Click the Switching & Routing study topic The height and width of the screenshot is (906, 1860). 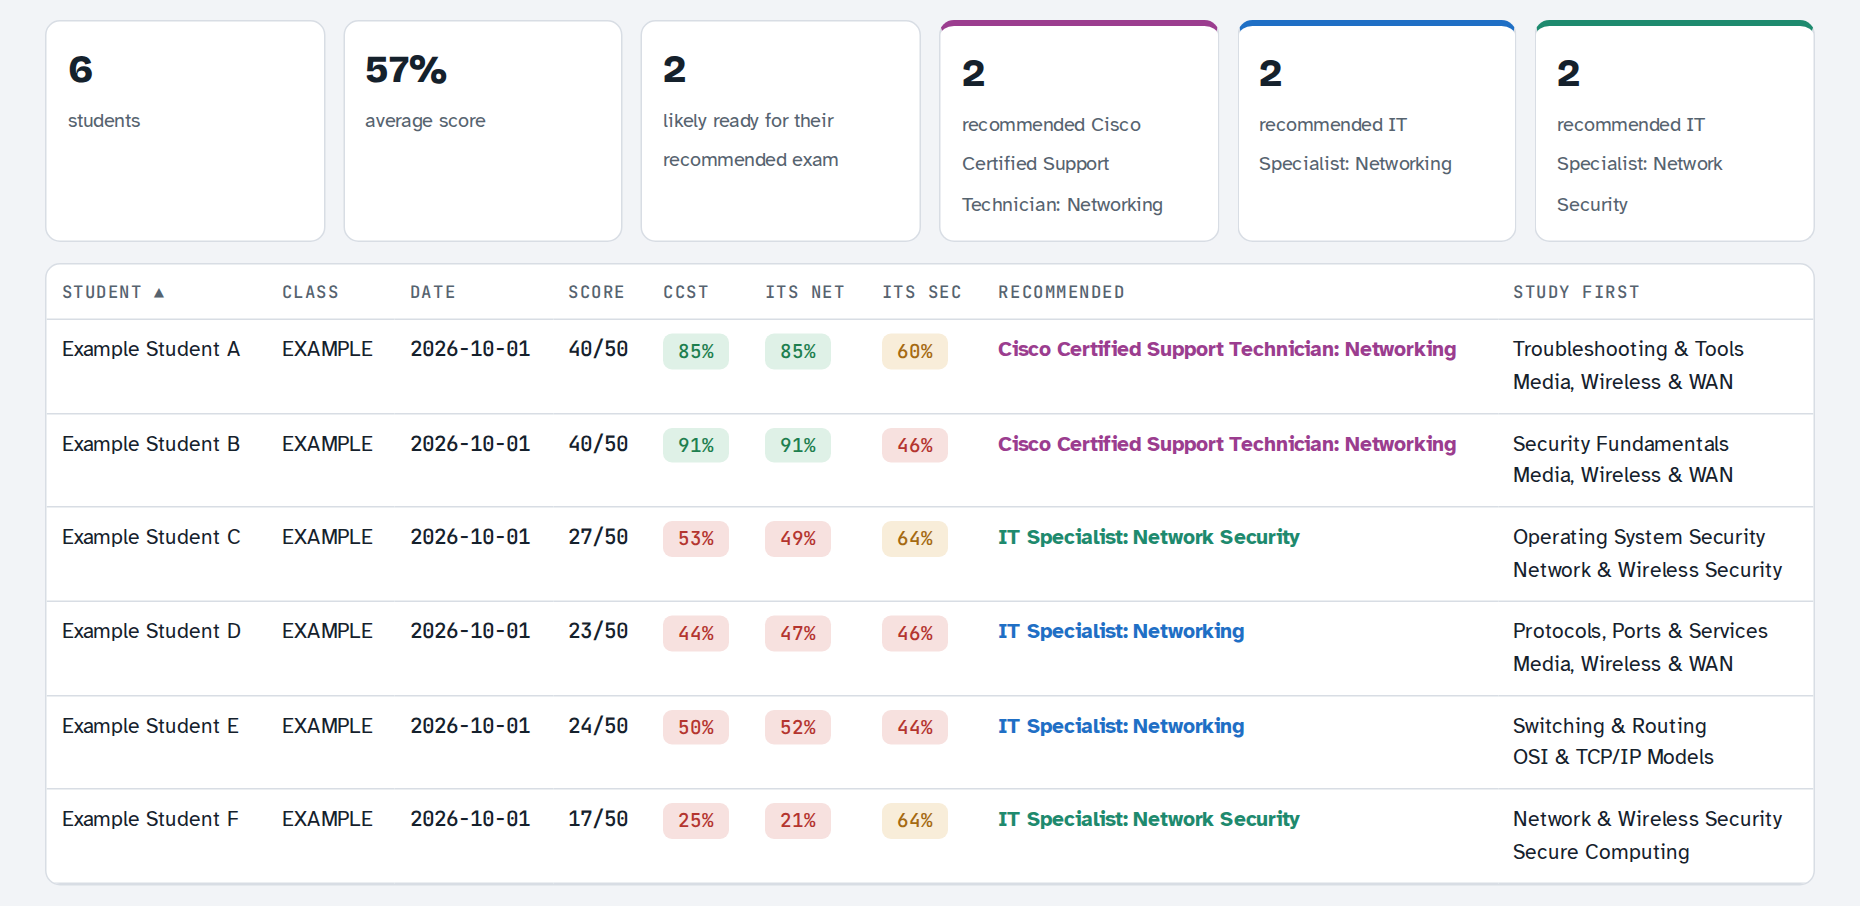coord(1610,726)
